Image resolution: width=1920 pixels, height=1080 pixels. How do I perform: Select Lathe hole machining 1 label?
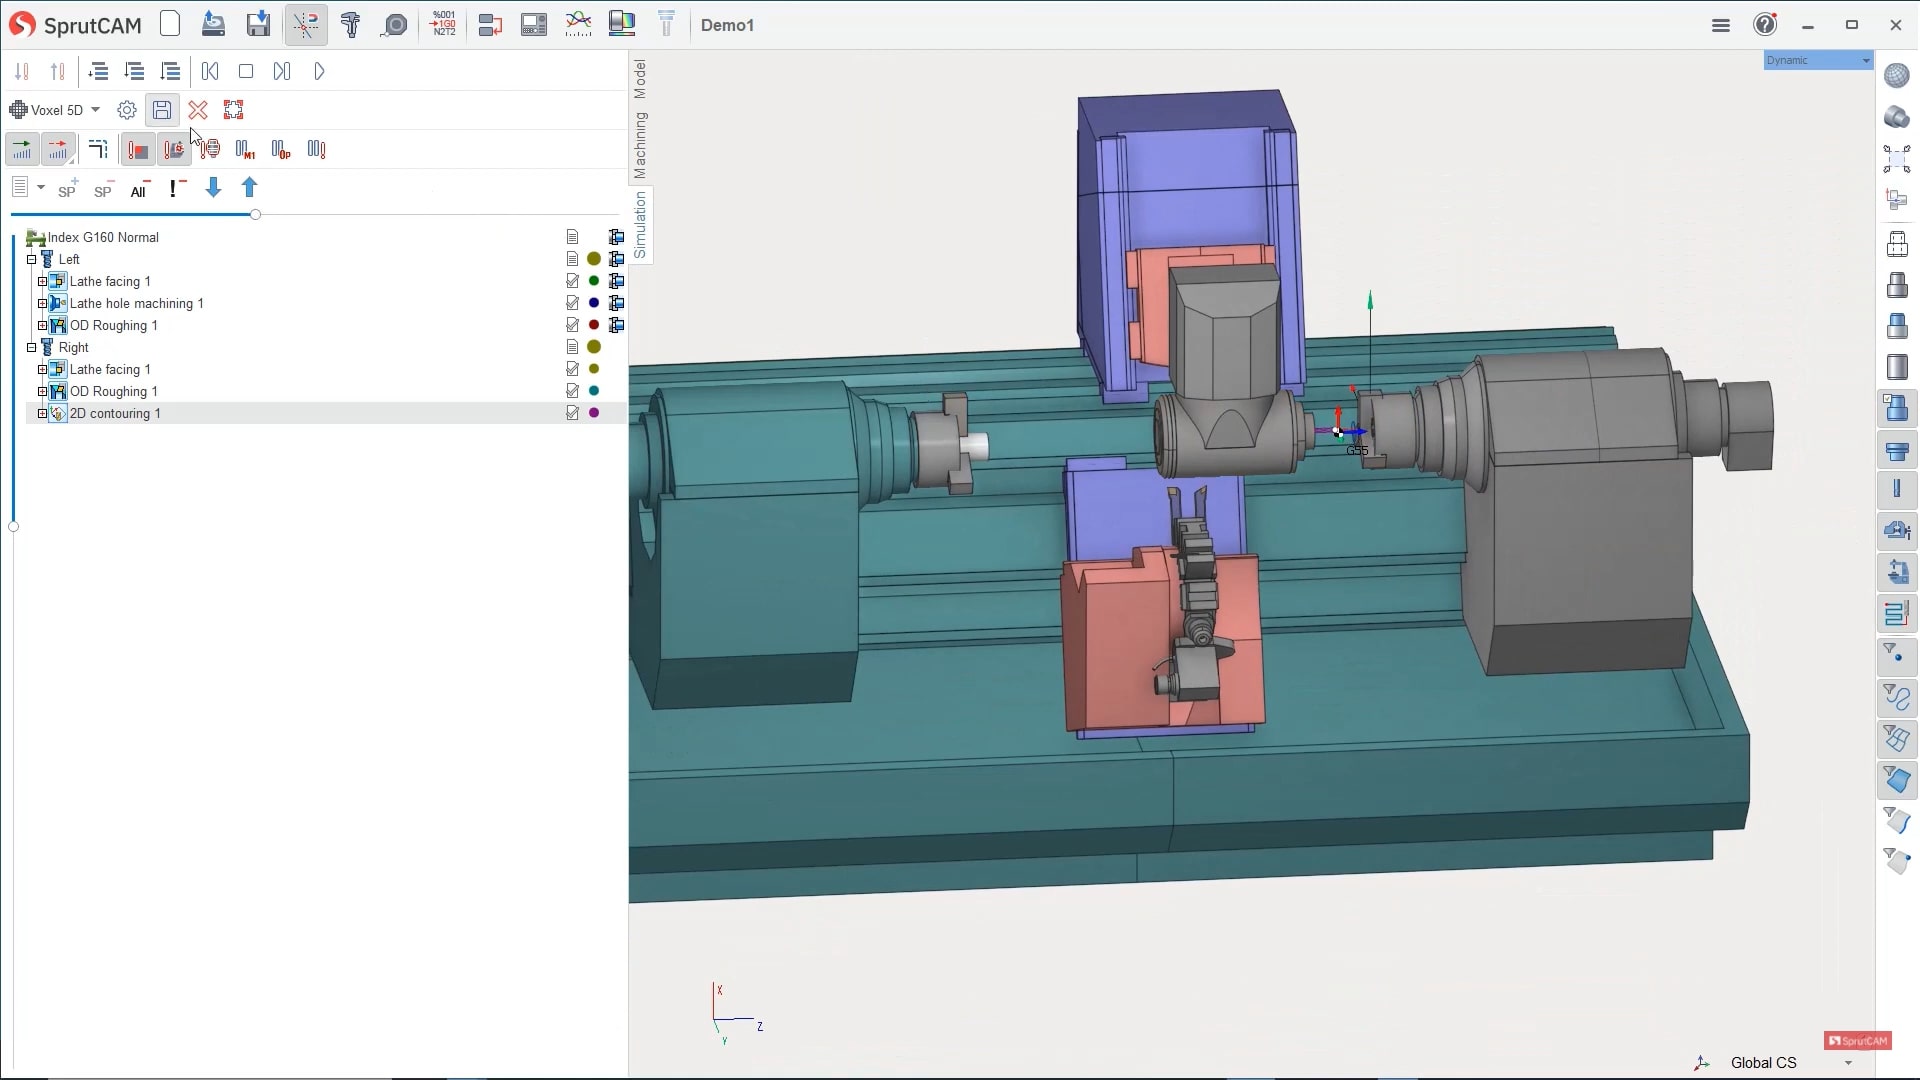point(136,303)
